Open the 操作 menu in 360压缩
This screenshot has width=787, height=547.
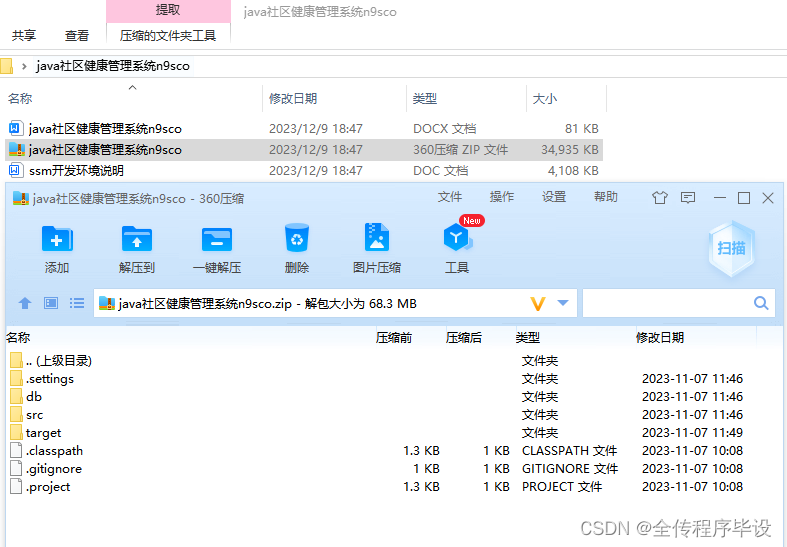tap(502, 197)
